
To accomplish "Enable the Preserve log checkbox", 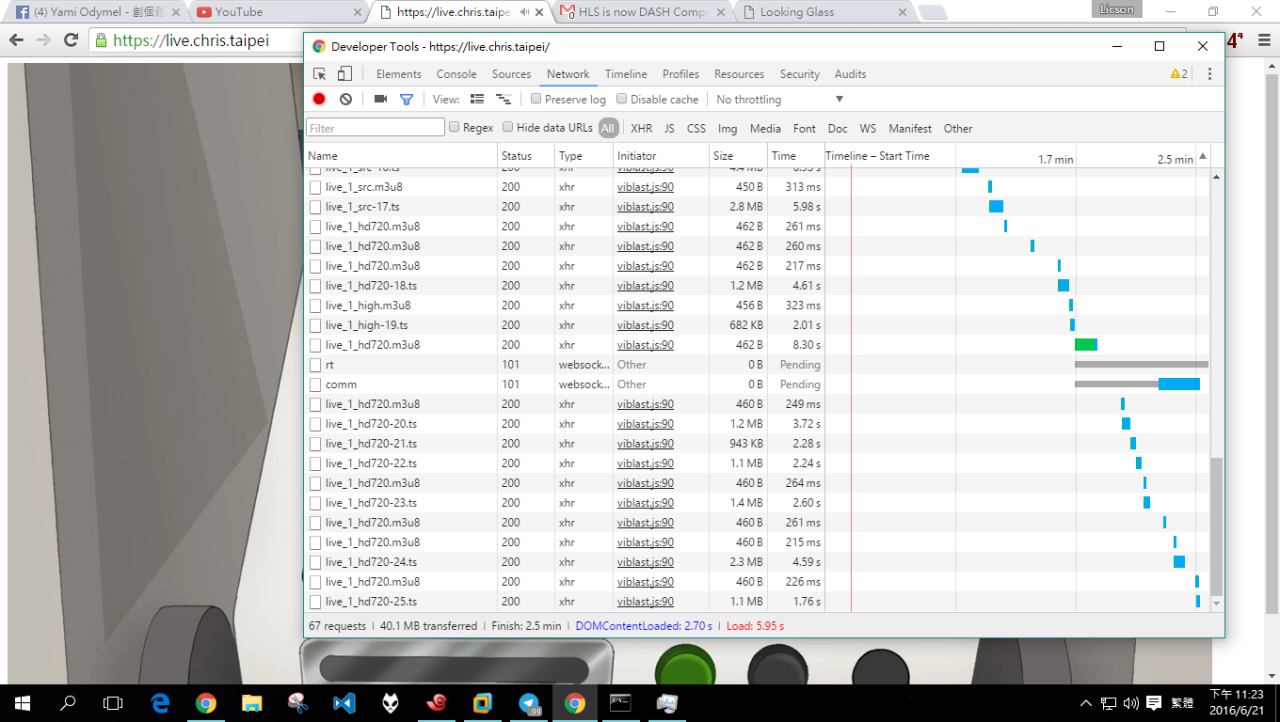I will coord(536,99).
